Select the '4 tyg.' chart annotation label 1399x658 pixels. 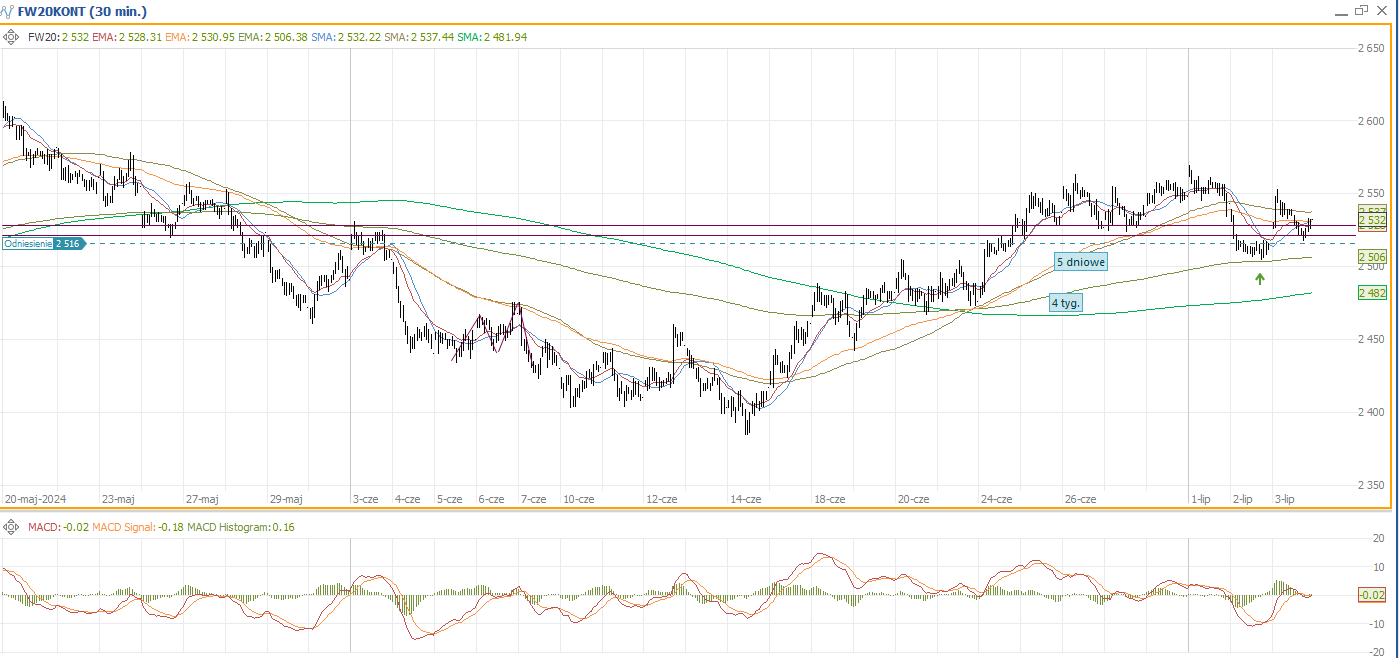(1066, 302)
